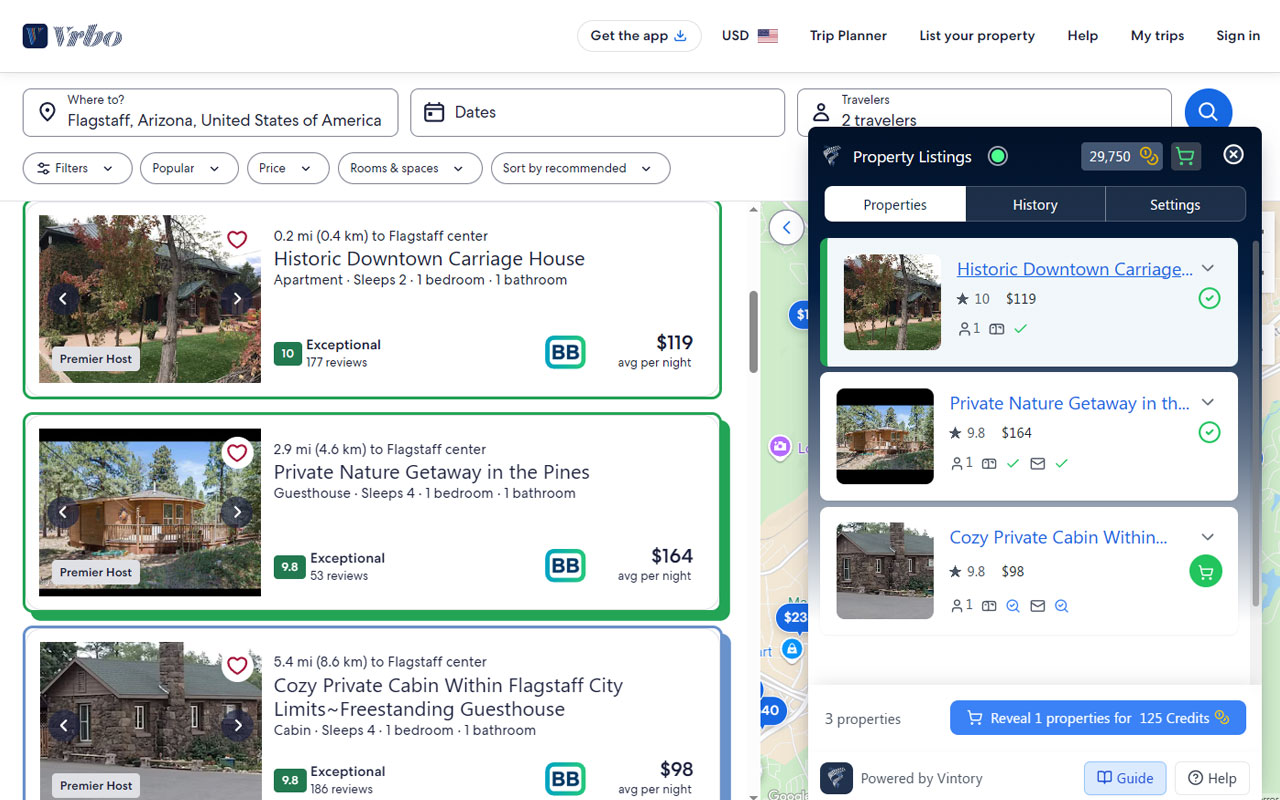Expand Private Nature Getaway panel card chevron
Screen dimensions: 1280x800
pyautogui.click(x=1208, y=402)
